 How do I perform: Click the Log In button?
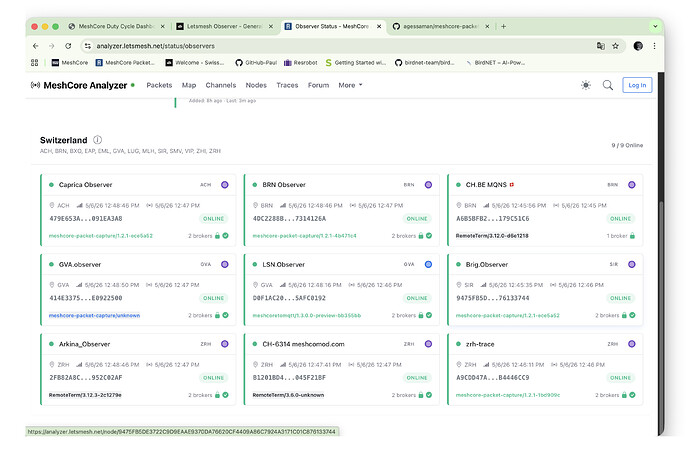tap(637, 85)
